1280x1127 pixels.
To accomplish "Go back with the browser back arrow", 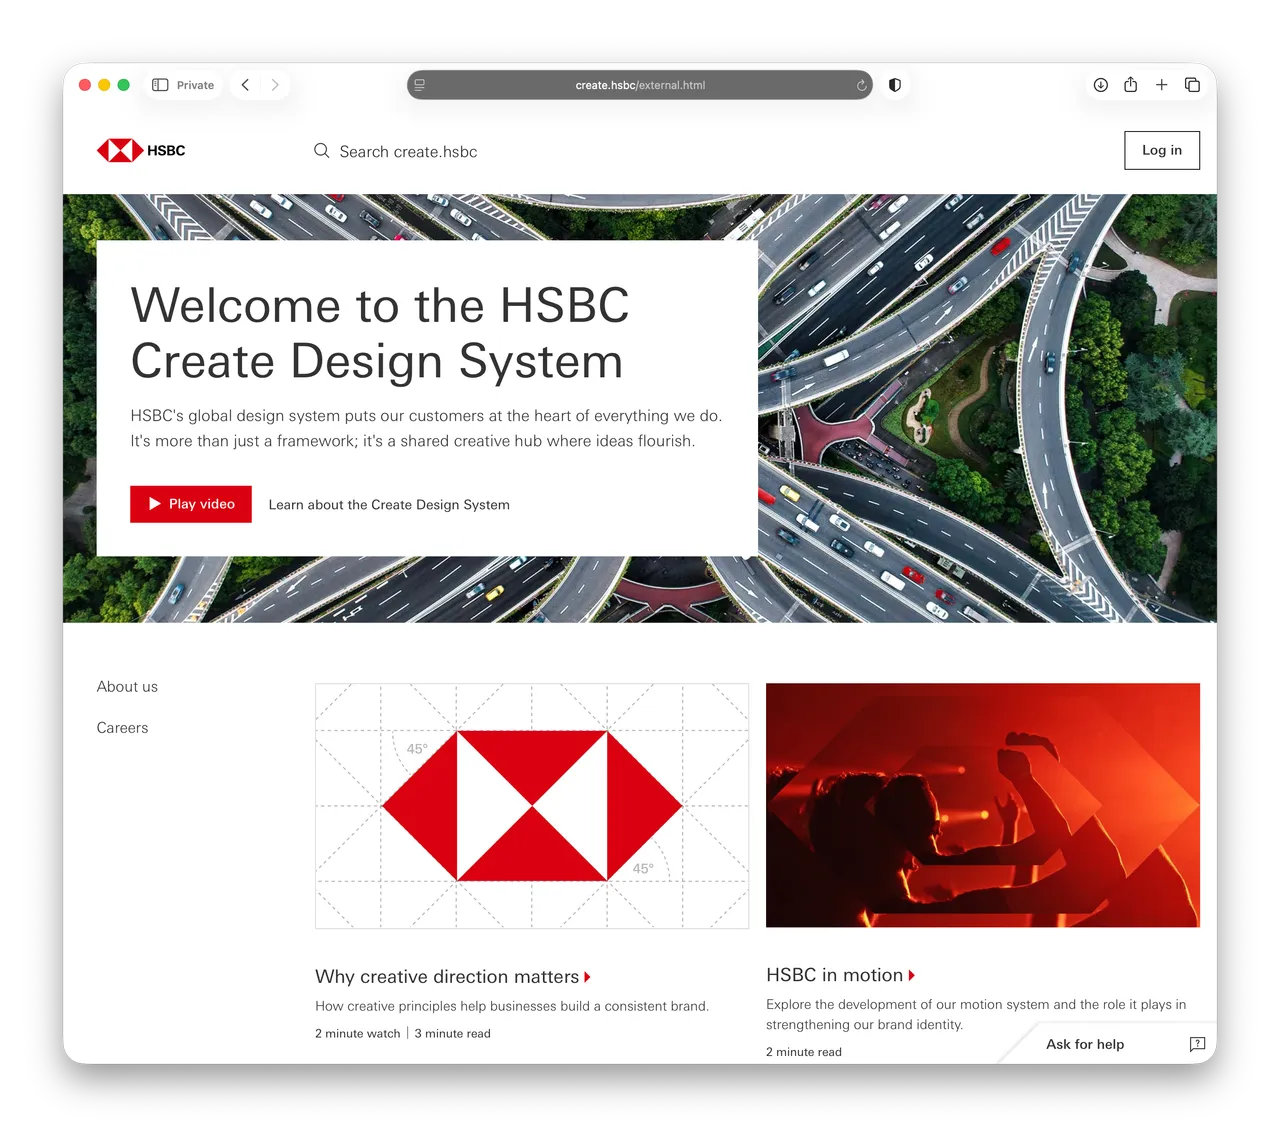I will pos(245,85).
